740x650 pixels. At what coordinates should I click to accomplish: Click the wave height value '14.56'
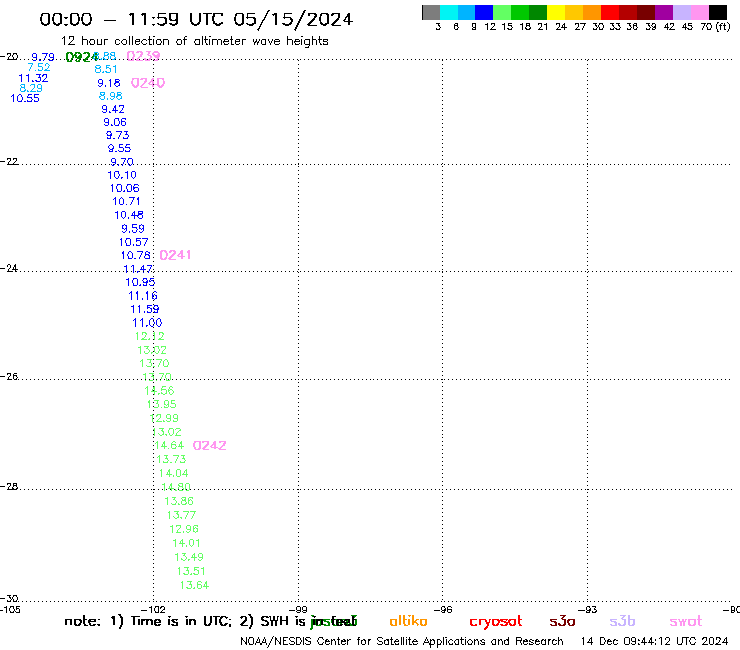[x=160, y=391]
